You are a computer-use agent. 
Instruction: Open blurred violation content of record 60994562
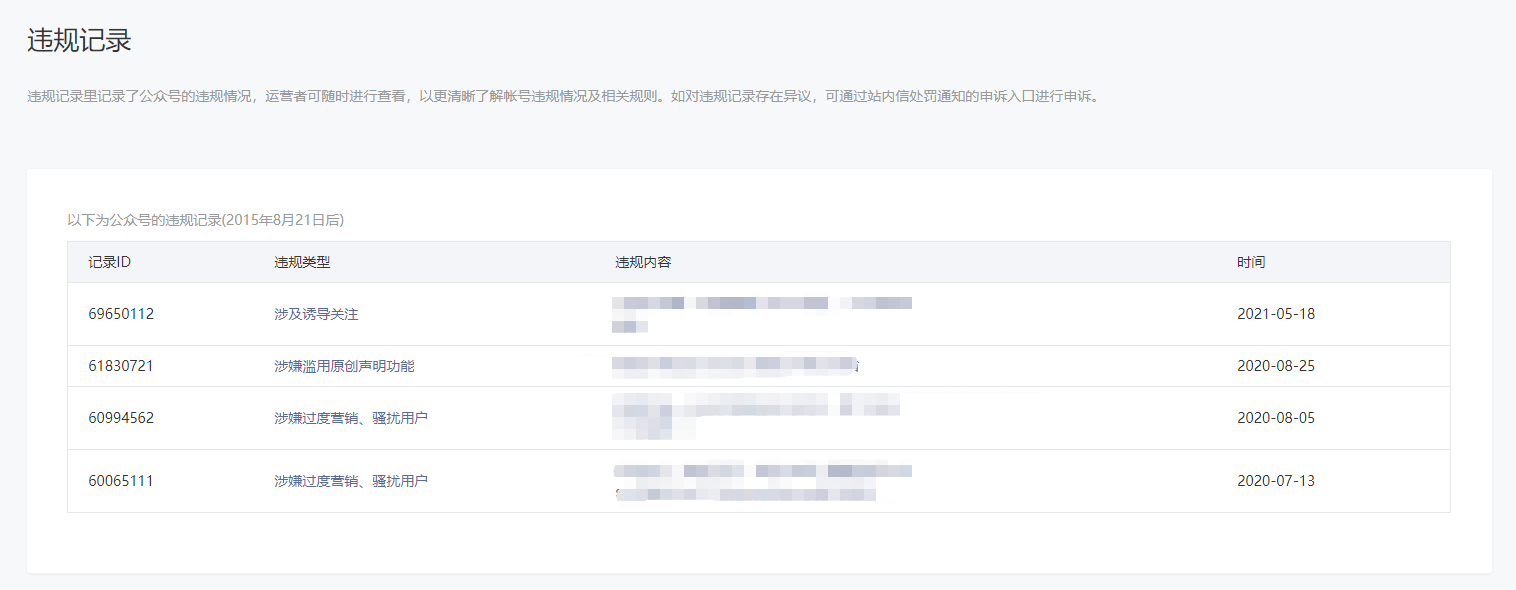pos(756,417)
